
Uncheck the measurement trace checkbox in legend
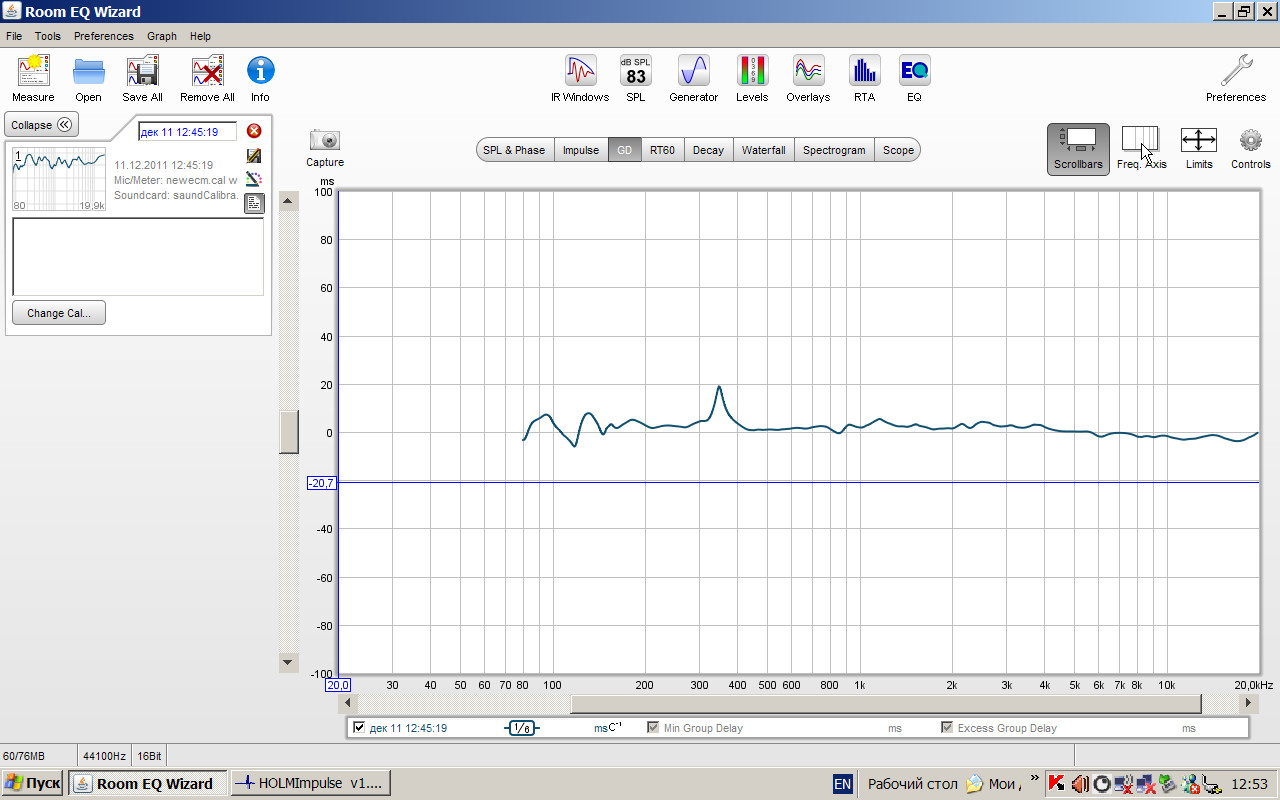tap(359, 728)
